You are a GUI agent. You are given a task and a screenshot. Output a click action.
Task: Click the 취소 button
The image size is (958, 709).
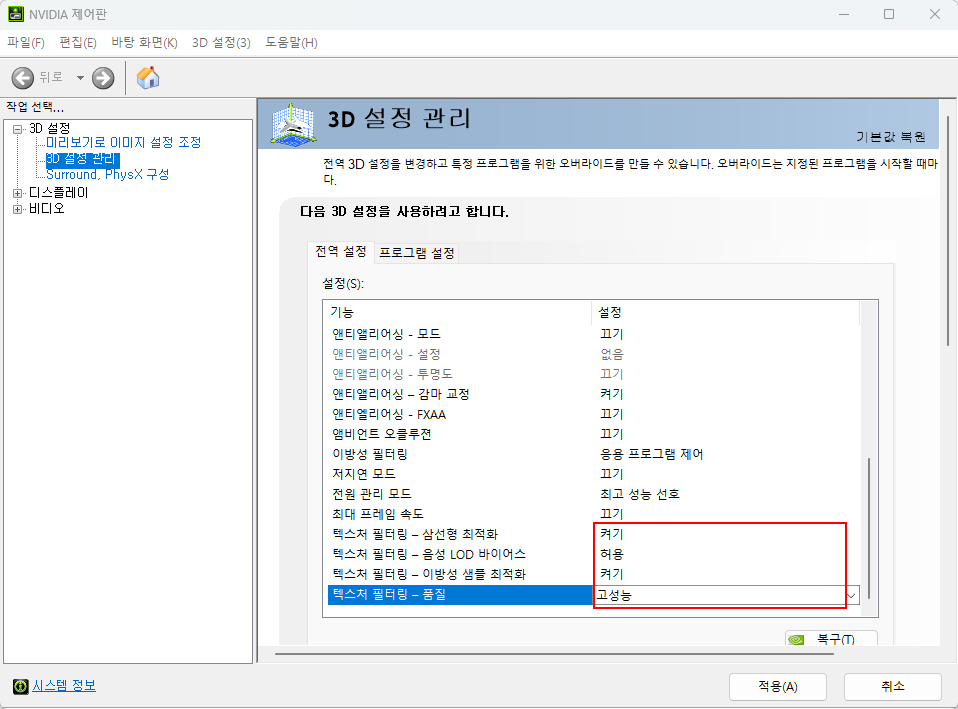point(893,687)
